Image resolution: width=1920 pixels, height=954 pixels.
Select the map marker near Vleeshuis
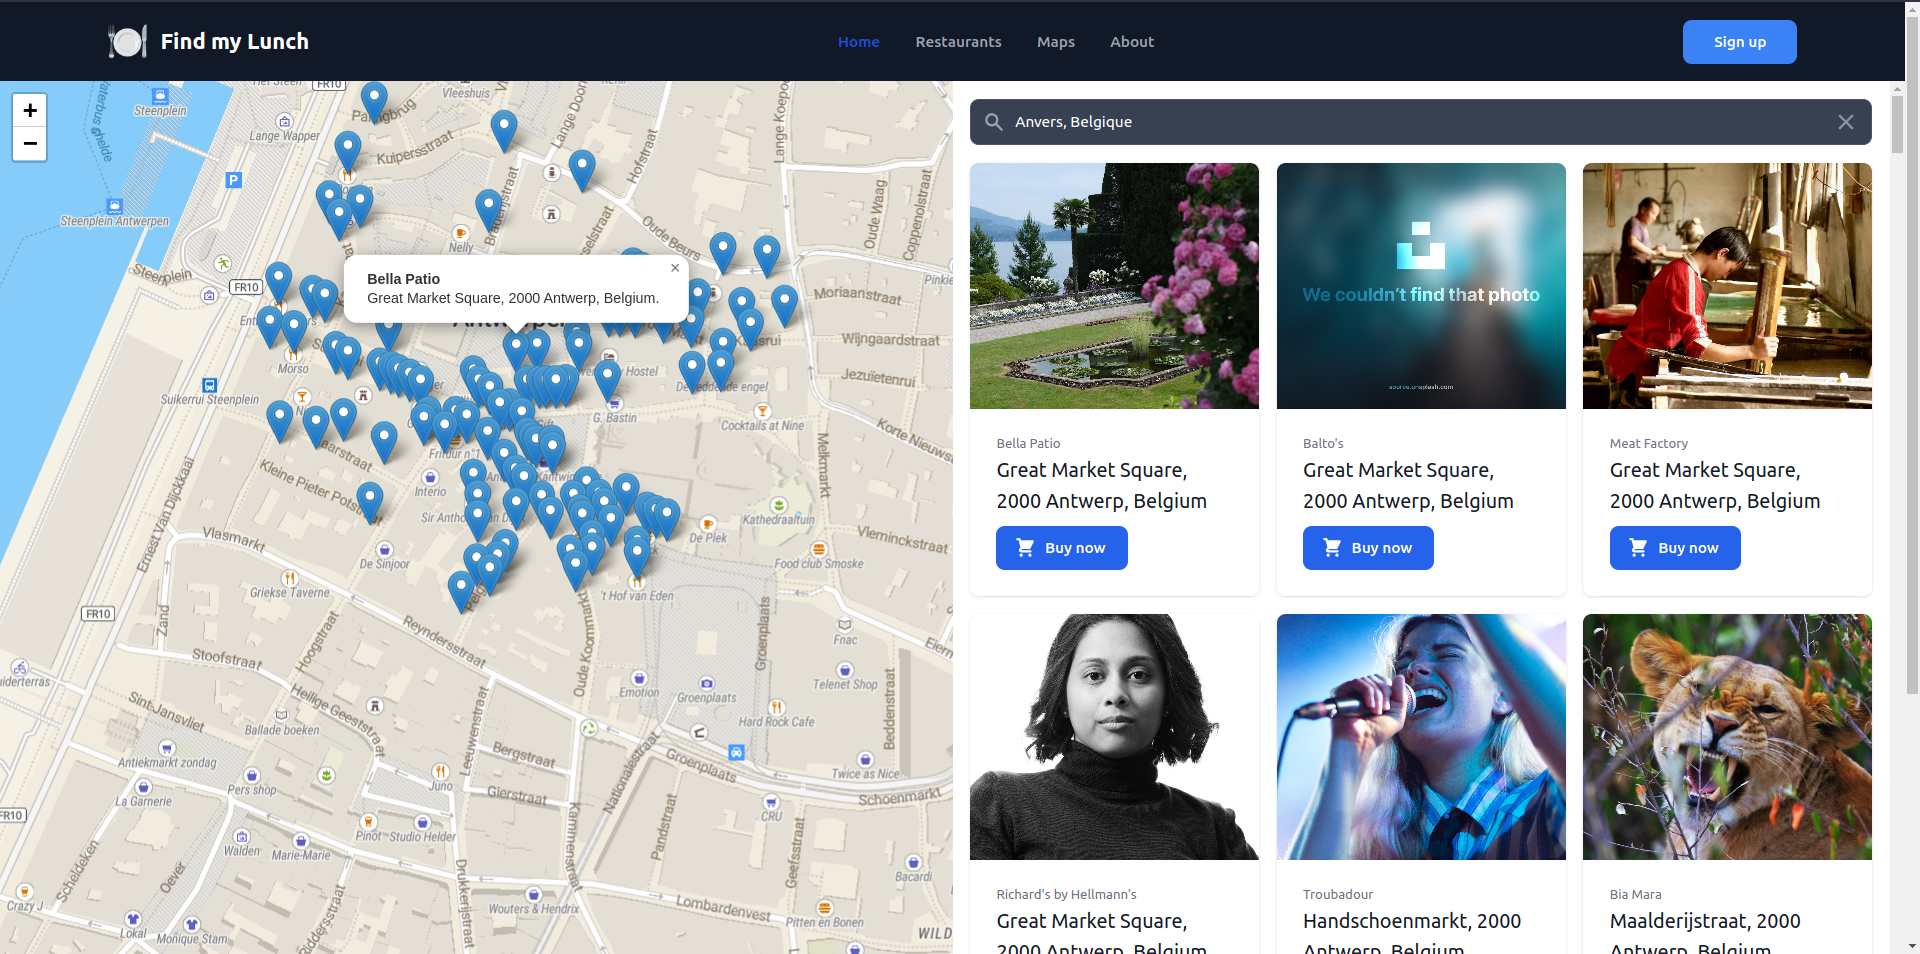coord(504,130)
